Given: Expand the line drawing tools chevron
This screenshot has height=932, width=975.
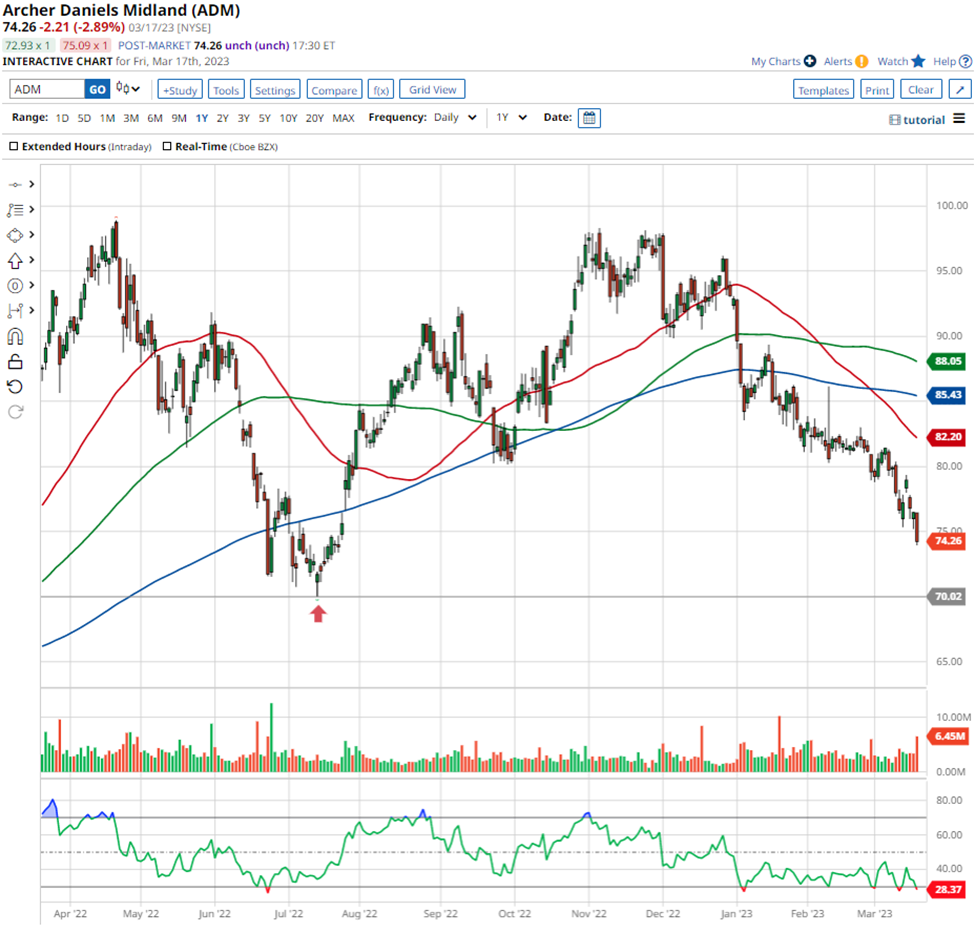Looking at the screenshot, I should [32, 184].
